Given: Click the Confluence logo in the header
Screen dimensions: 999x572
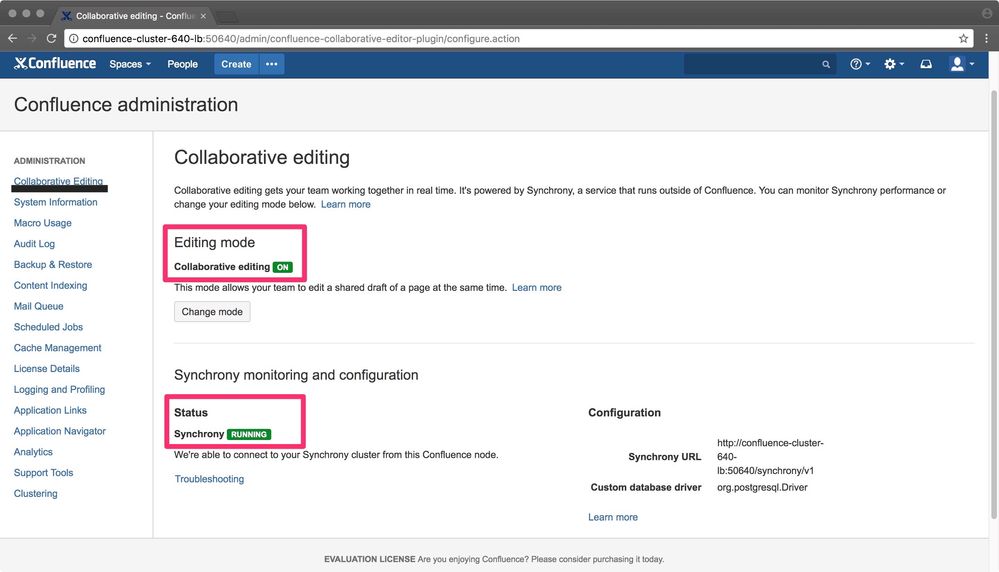Looking at the screenshot, I should coord(55,64).
